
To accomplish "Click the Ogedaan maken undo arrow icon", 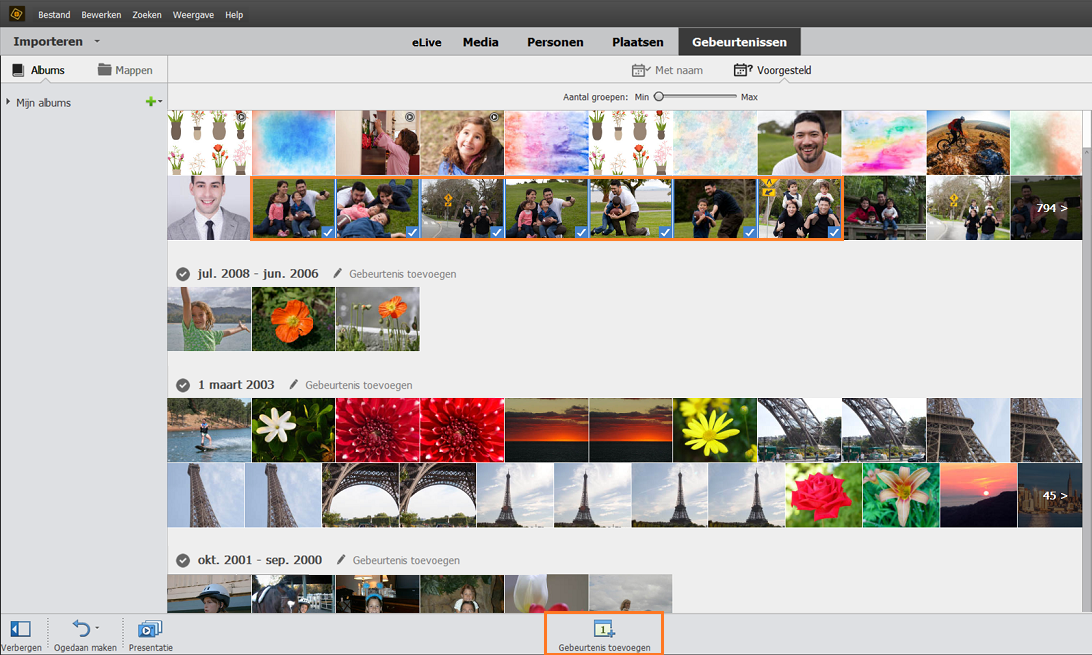I will 81,629.
